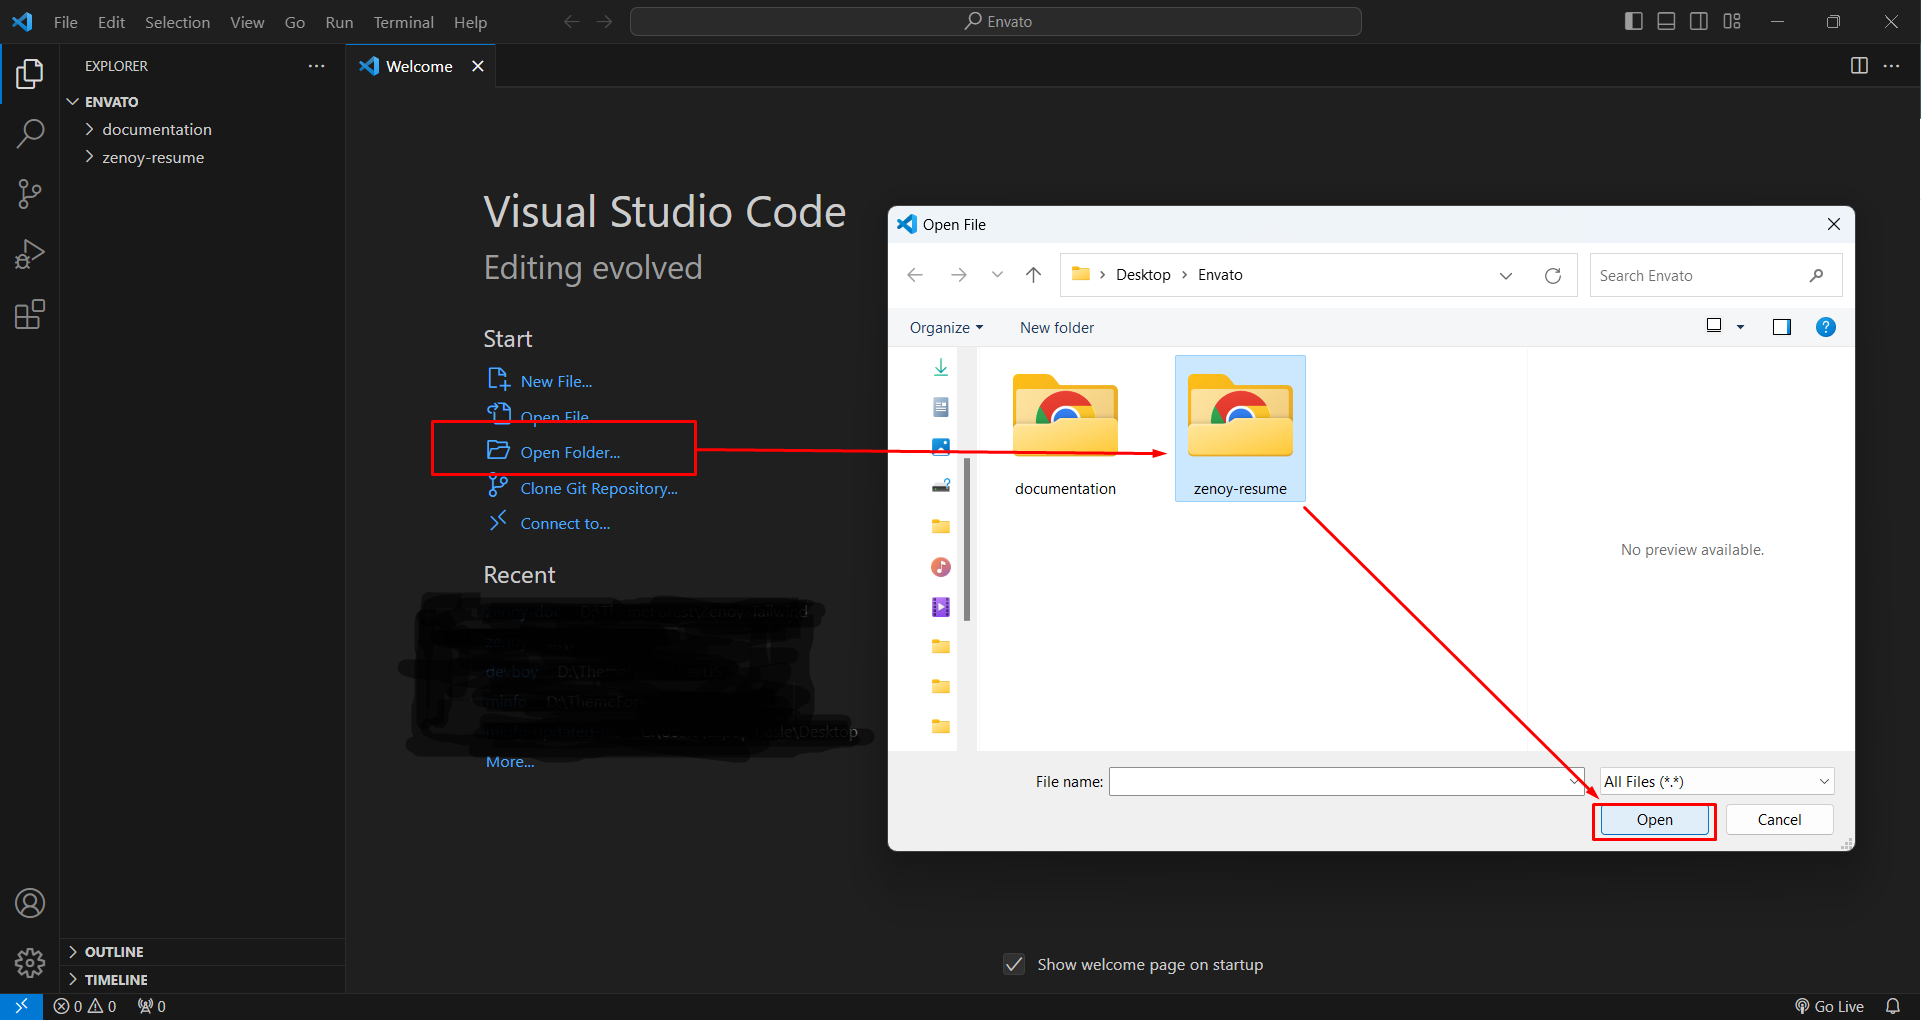1921x1020 pixels.
Task: Toggle primary side bar layout icon
Action: click(x=1634, y=21)
